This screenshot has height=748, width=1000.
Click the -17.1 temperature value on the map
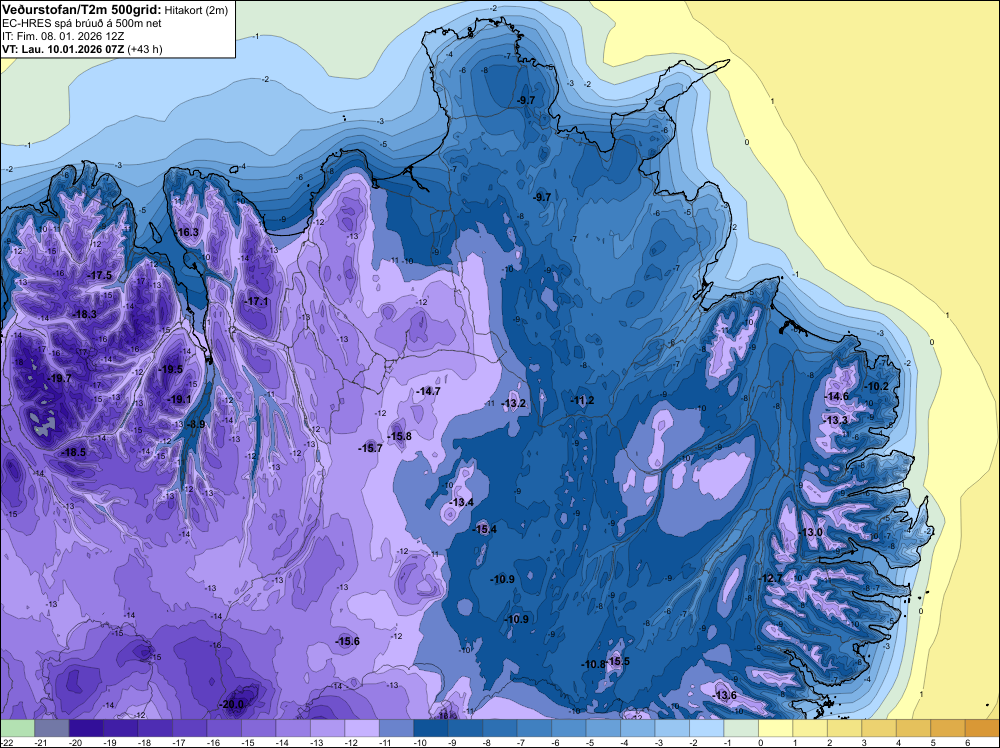click(257, 302)
